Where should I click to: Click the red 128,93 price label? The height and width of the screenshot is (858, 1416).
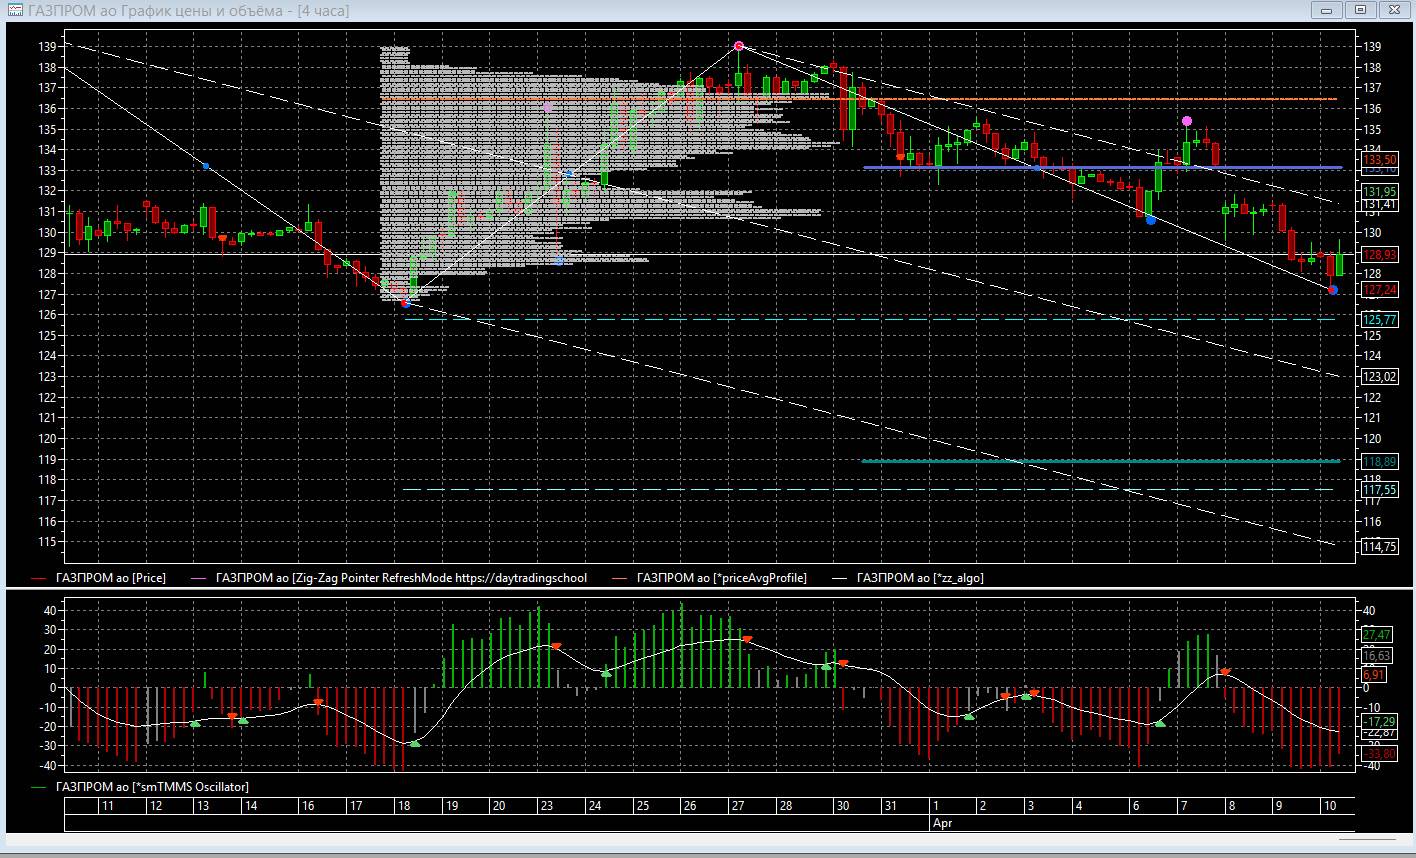coord(1380,255)
